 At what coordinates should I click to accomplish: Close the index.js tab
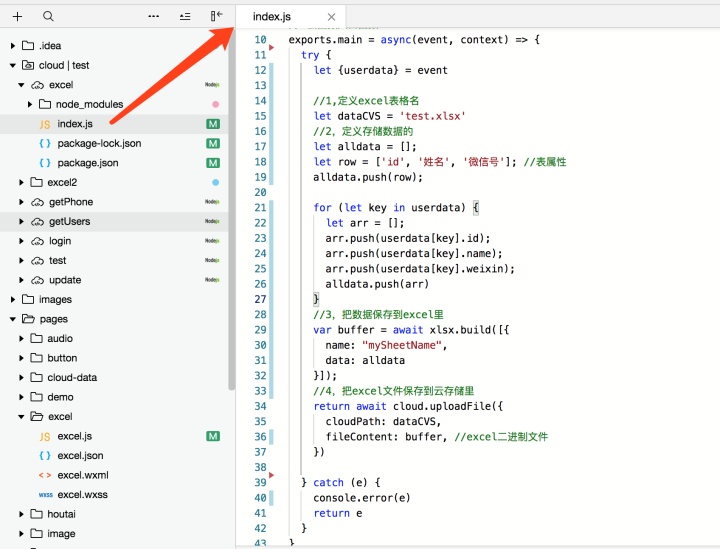pos(331,17)
